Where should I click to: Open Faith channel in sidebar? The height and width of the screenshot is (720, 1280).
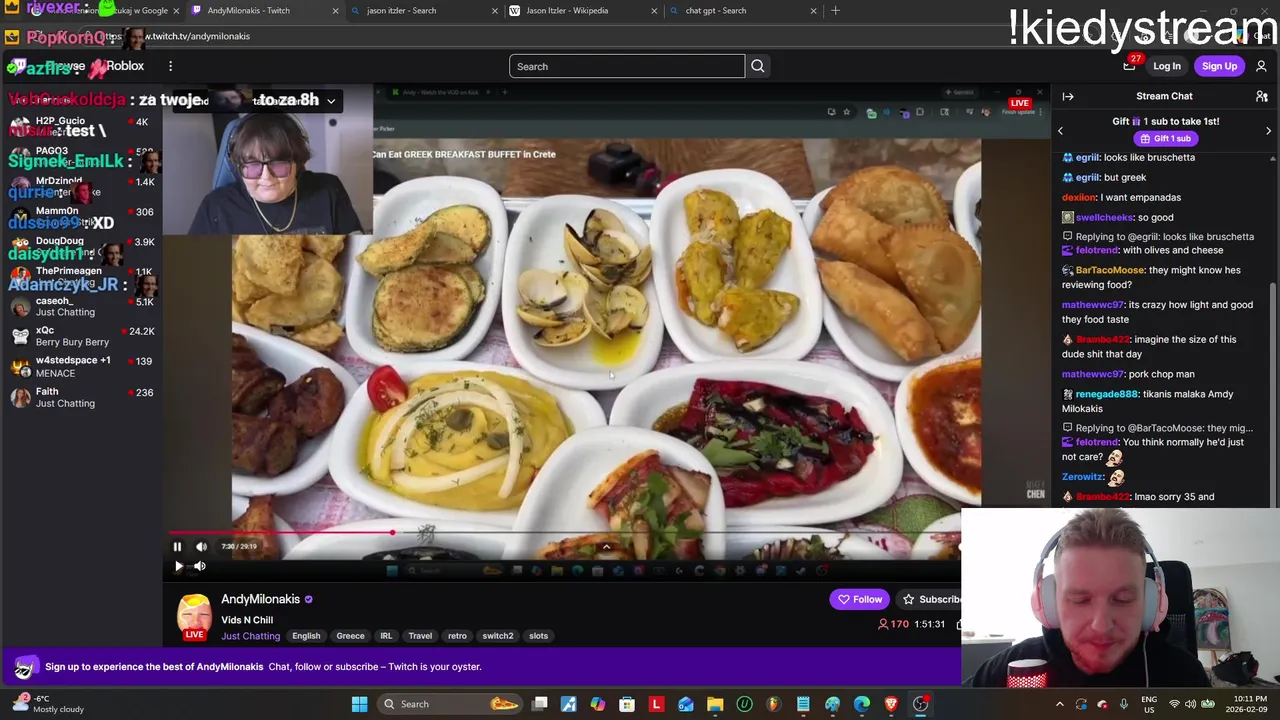81,397
